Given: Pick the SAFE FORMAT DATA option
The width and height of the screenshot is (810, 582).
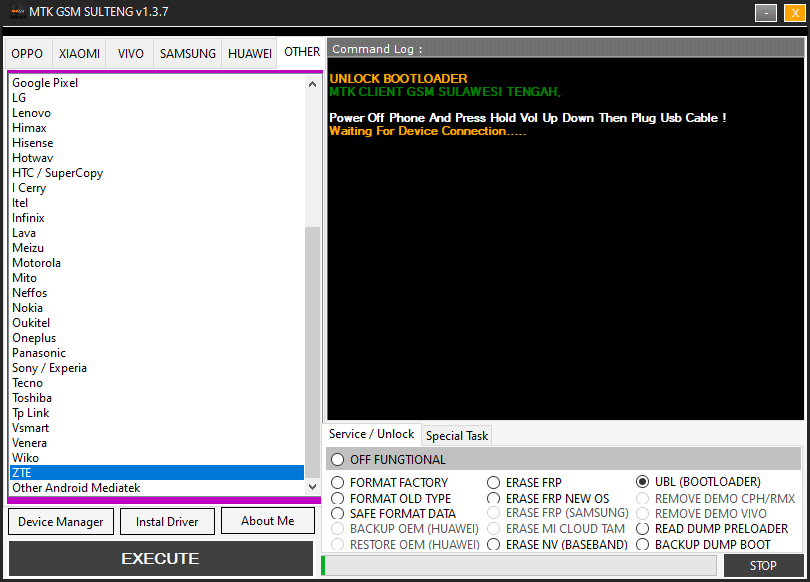Looking at the screenshot, I should [x=338, y=514].
